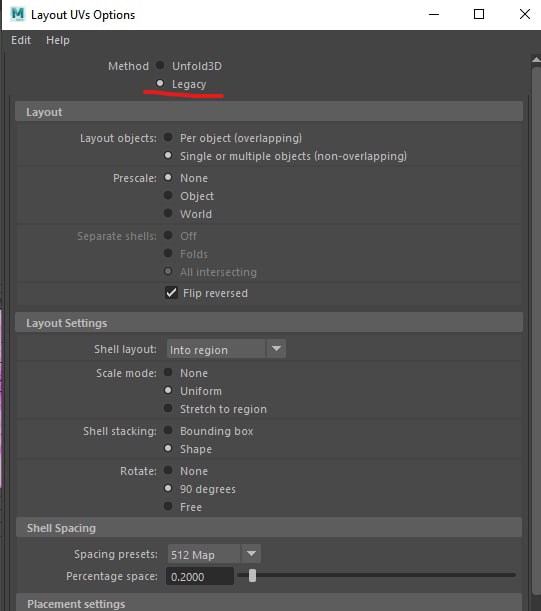This screenshot has width=541, height=611.
Task: Click the Maya application icon in title bar
Action: pos(18,14)
